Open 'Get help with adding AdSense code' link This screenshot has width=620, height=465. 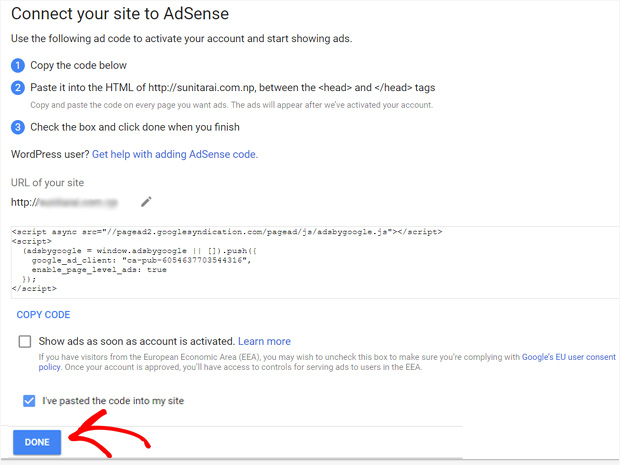(175, 154)
